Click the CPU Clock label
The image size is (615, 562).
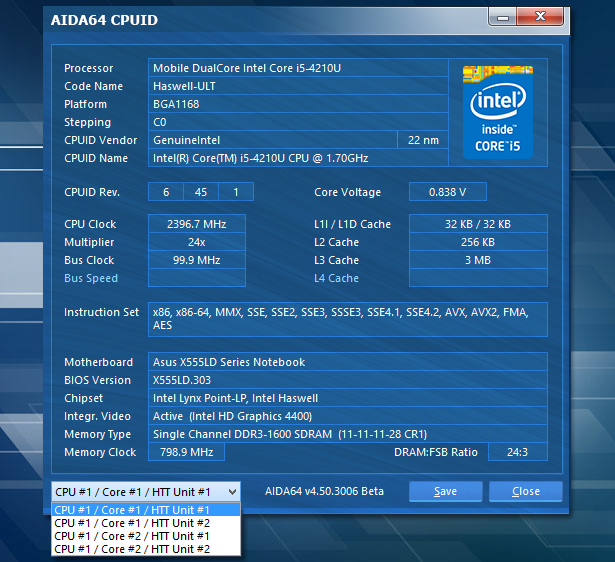(x=90, y=224)
